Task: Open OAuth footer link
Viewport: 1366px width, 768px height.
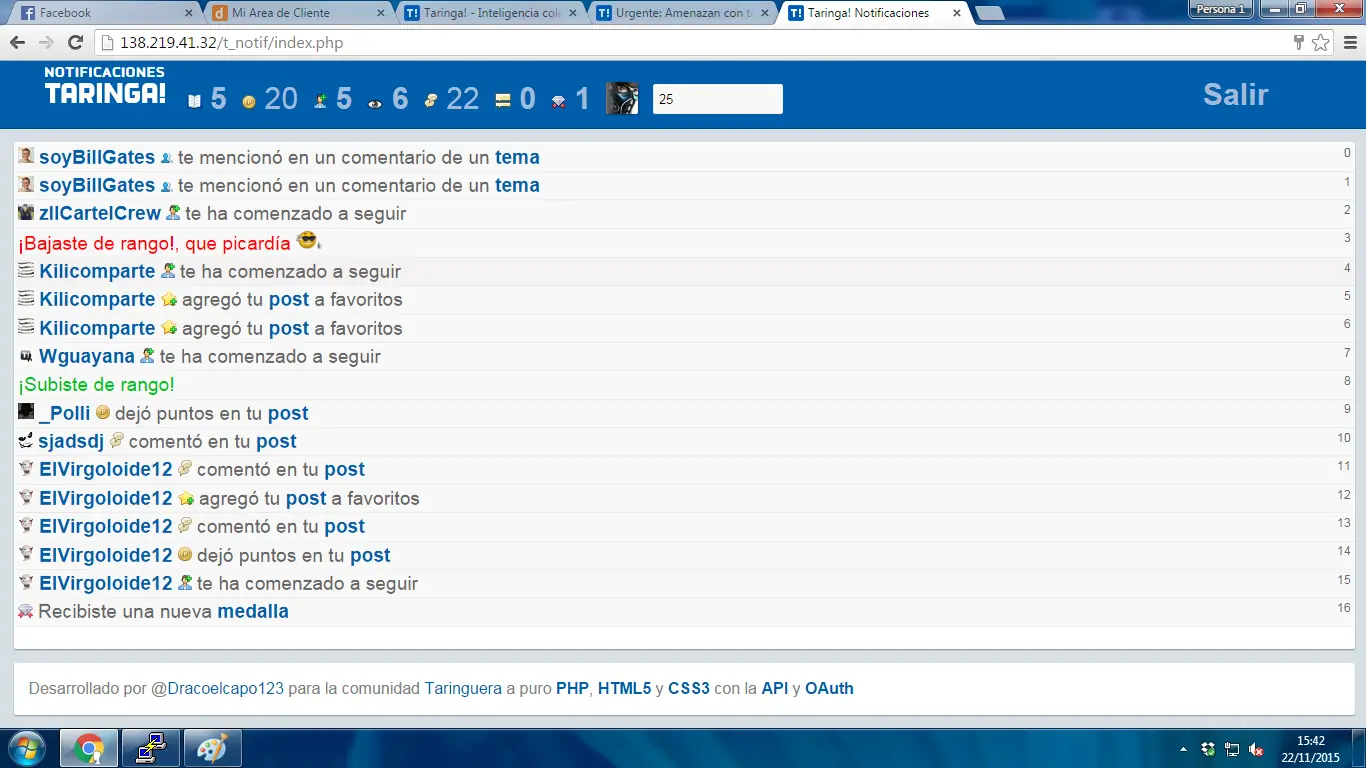Action: (x=829, y=688)
